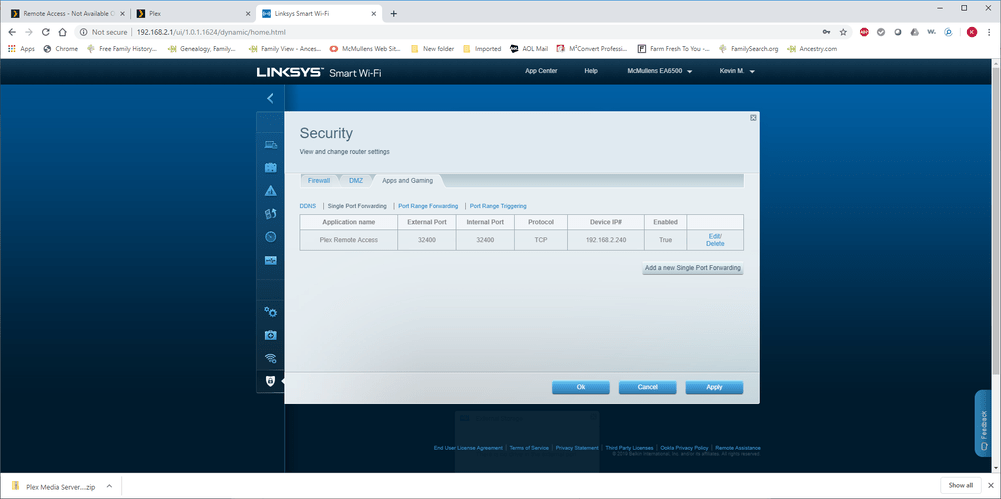Click the Cancel button
Screen dimensions: 1001x499
[647, 387]
